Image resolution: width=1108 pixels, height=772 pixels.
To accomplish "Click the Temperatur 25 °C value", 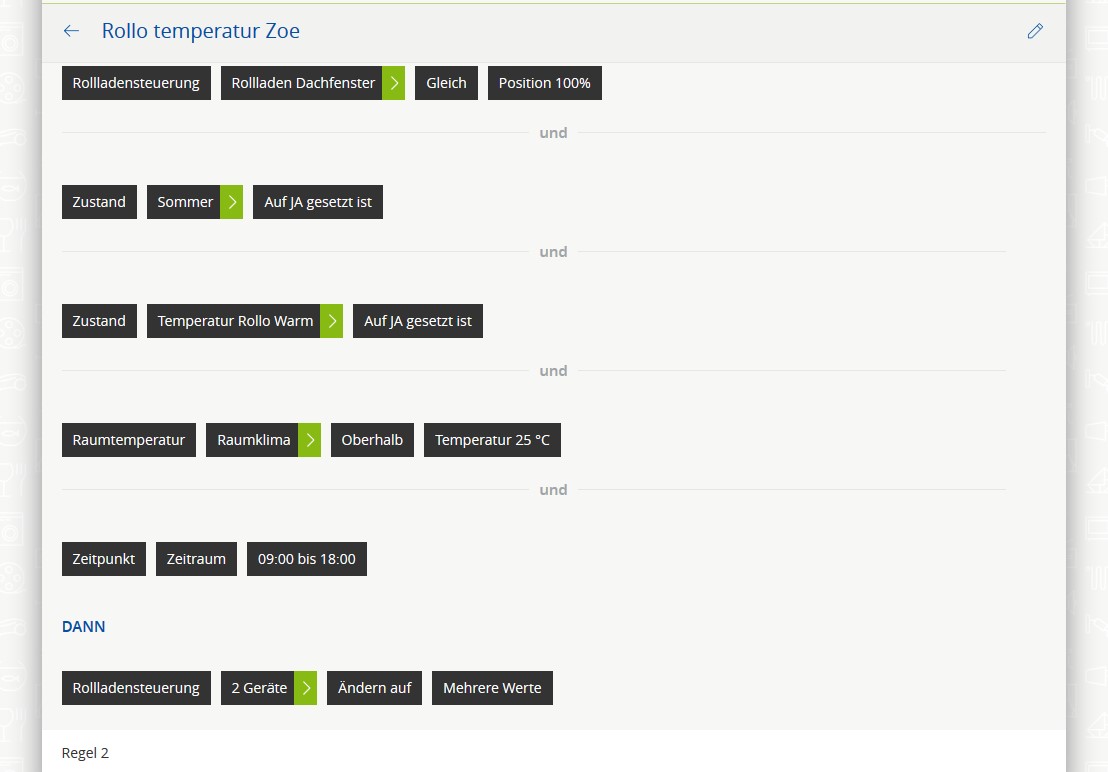I will [x=492, y=440].
